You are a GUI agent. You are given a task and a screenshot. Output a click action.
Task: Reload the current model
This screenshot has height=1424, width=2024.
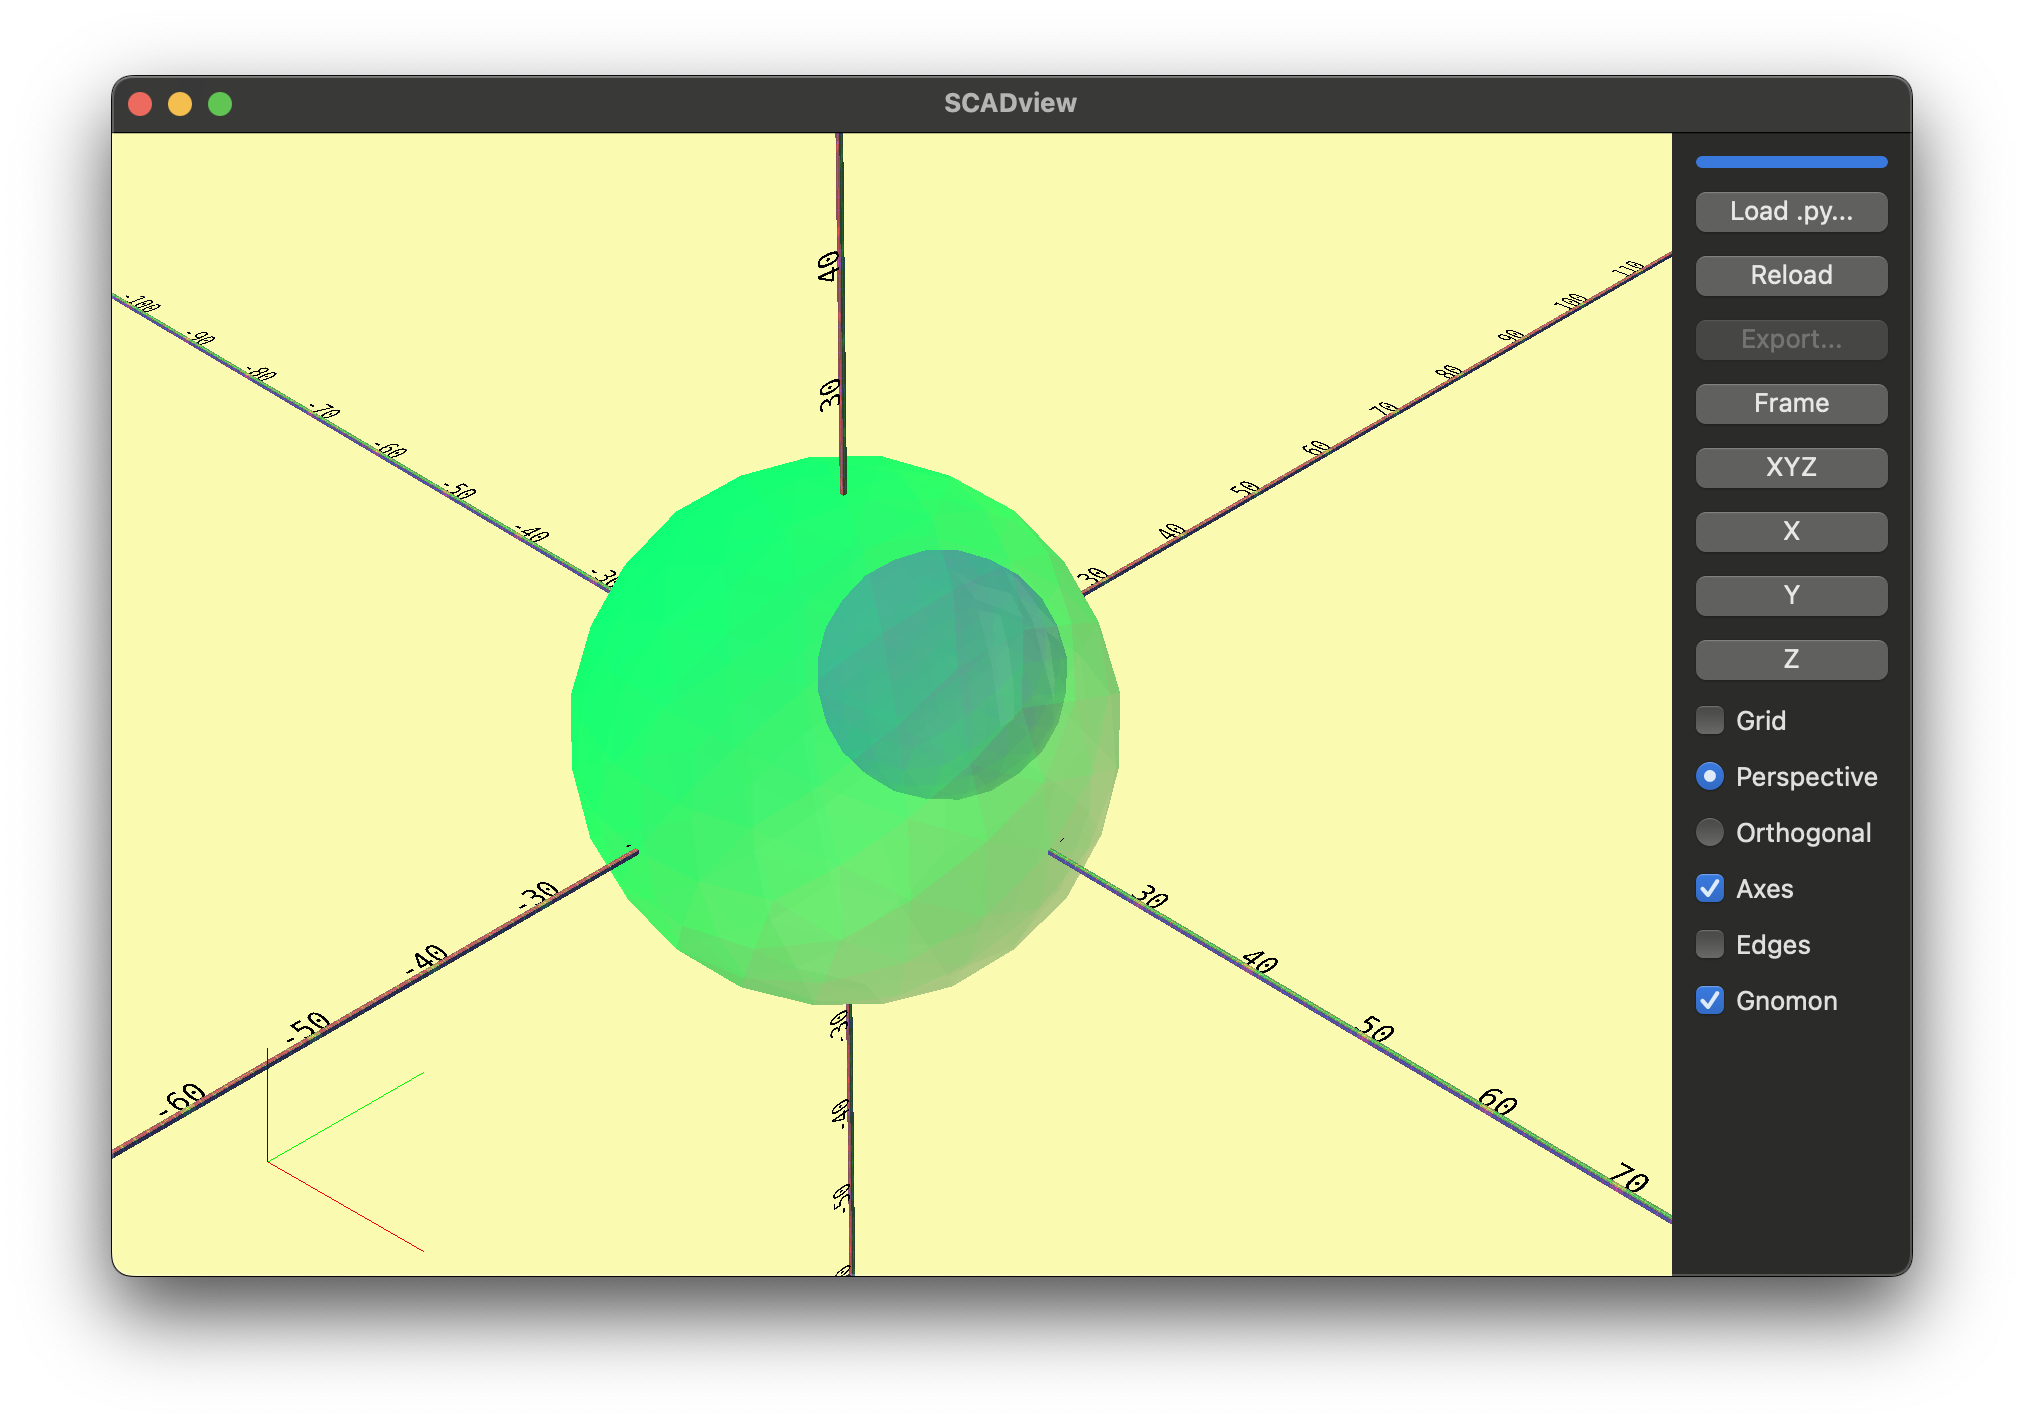click(x=1790, y=275)
